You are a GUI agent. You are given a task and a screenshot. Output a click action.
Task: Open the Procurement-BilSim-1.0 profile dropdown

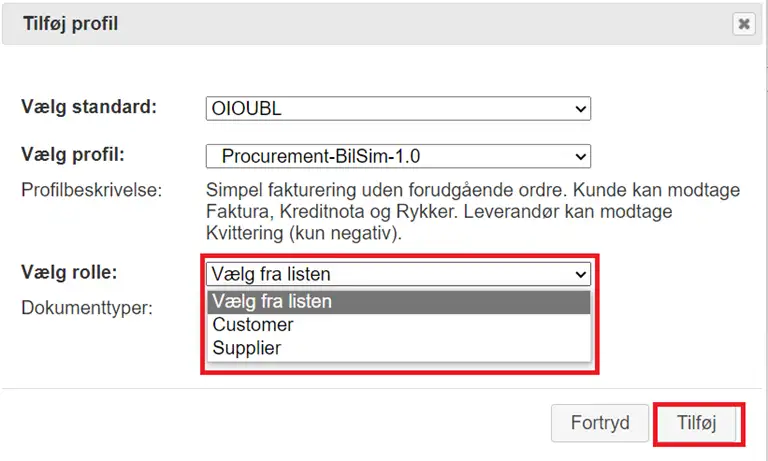click(397, 156)
